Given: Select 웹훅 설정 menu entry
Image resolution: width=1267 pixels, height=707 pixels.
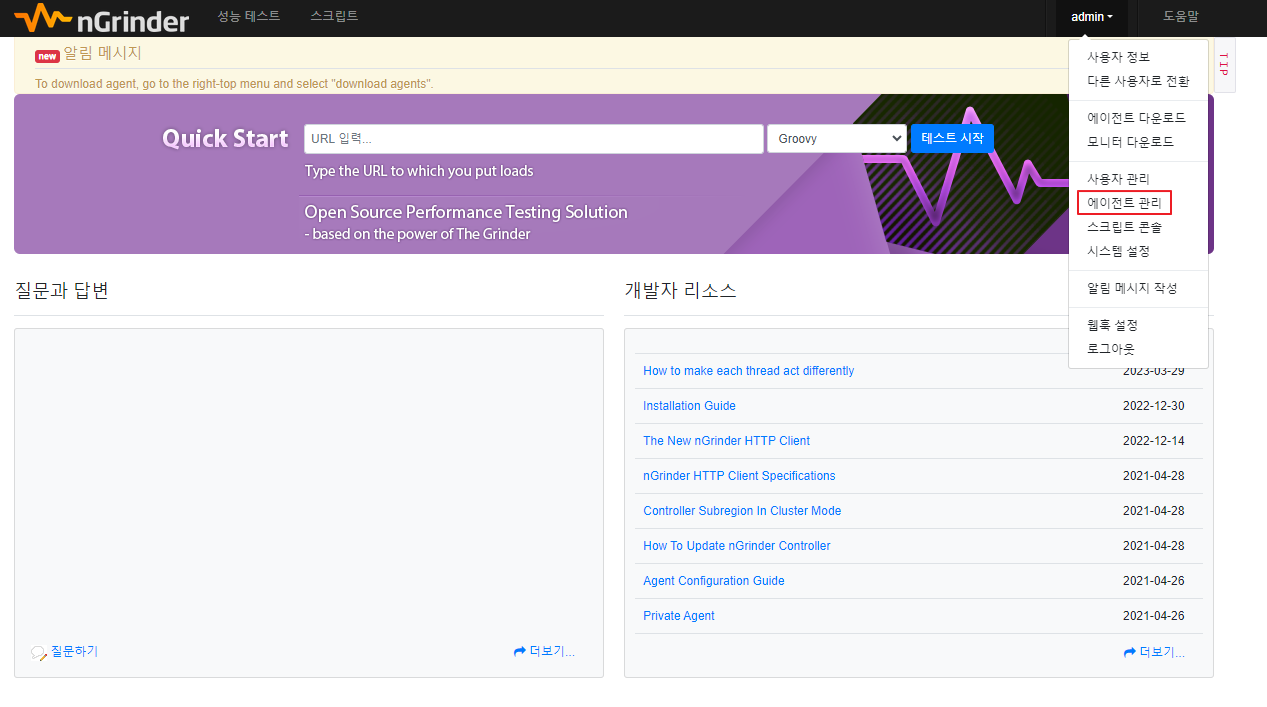Looking at the screenshot, I should tap(1112, 325).
